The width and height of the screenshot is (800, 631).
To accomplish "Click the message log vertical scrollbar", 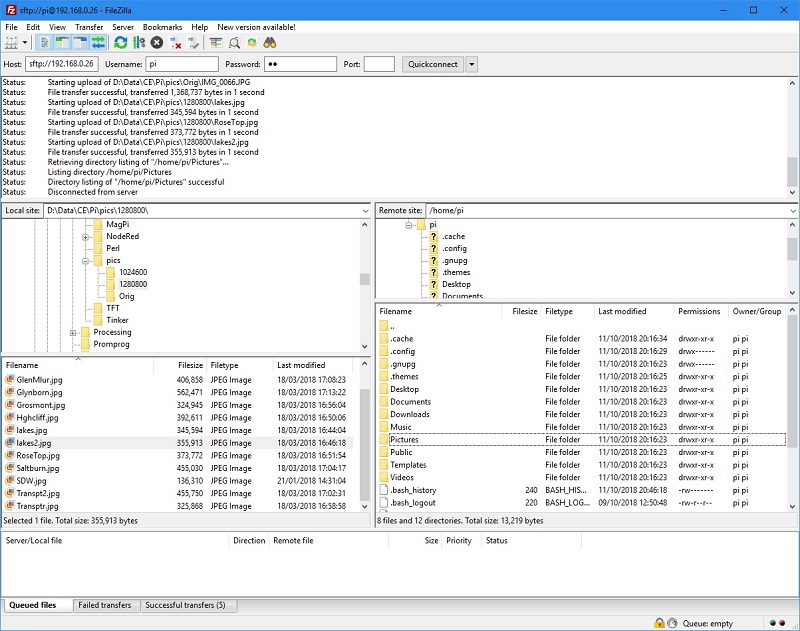I will [792, 138].
